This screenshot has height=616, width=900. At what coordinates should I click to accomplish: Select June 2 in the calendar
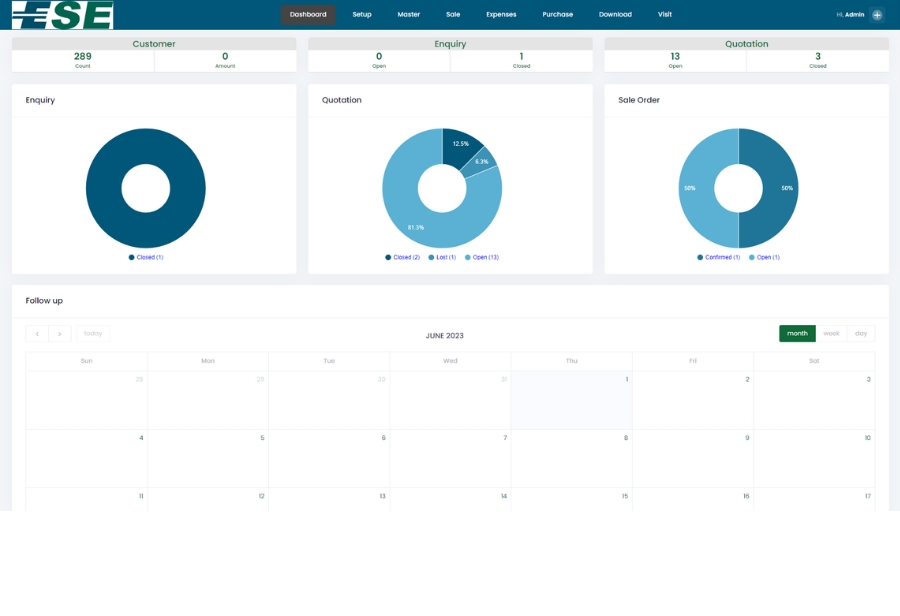(x=693, y=400)
